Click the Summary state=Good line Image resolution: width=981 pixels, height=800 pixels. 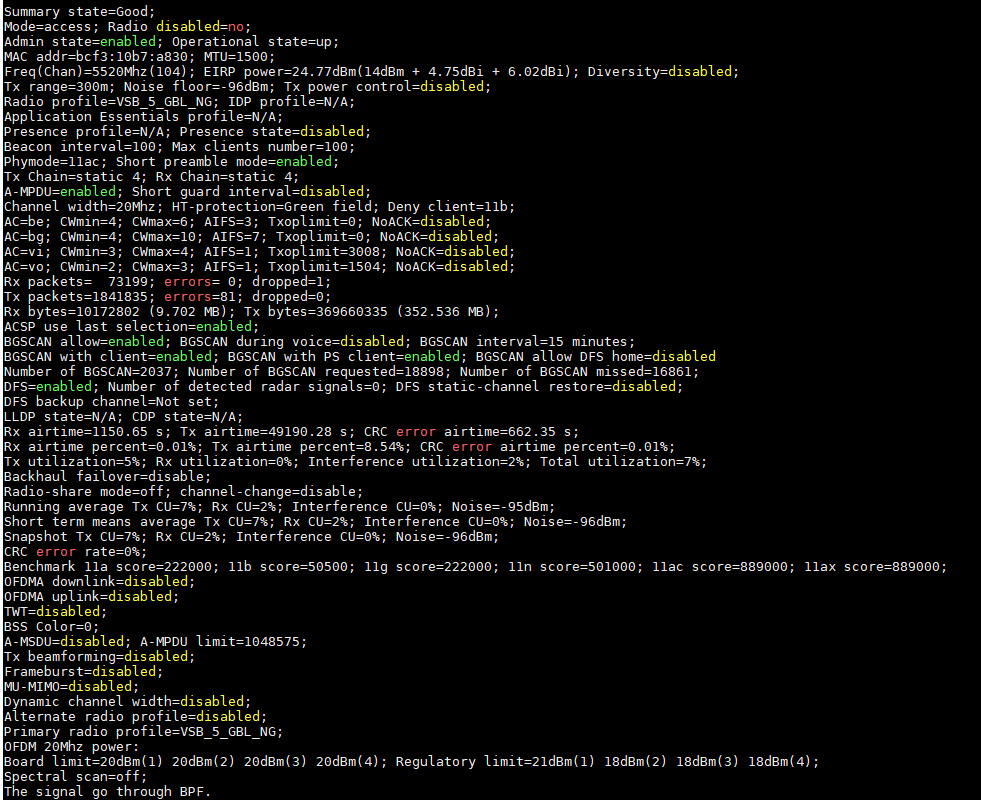point(79,11)
